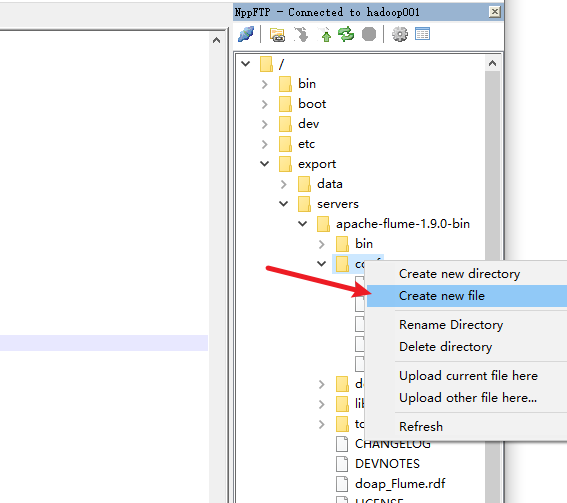567x503 pixels.
Task: Click the green refresh toolbar icon
Action: [x=346, y=35]
